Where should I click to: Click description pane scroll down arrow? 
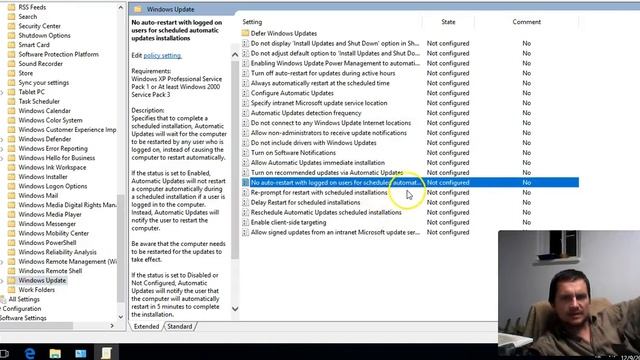pos(235,309)
